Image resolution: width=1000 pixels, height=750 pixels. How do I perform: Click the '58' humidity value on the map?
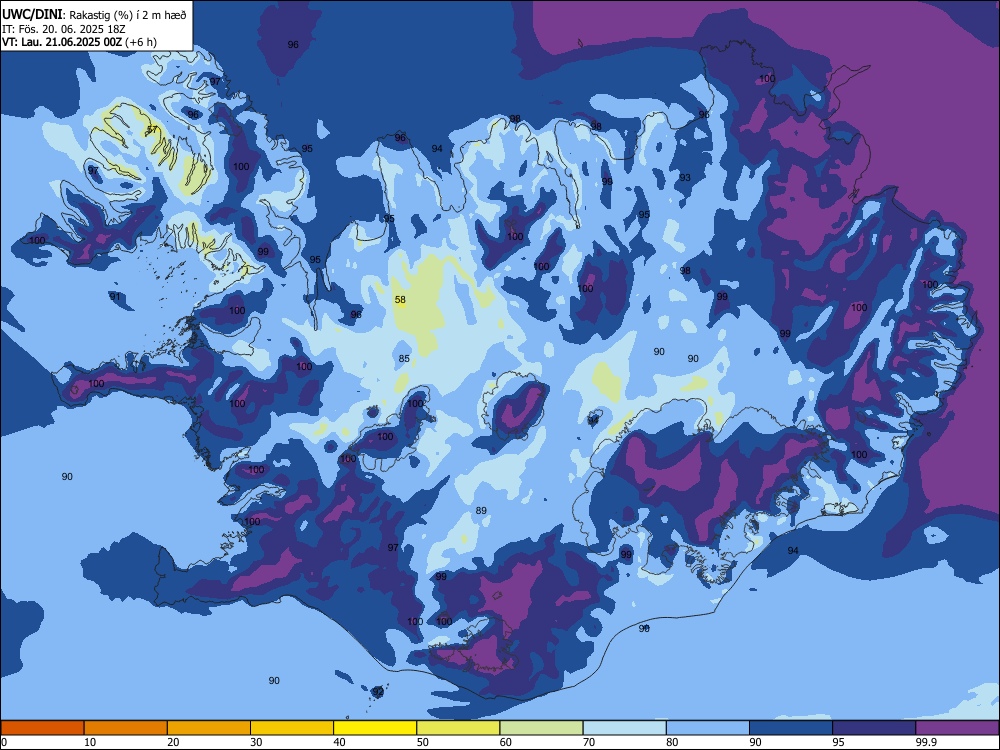pos(401,300)
